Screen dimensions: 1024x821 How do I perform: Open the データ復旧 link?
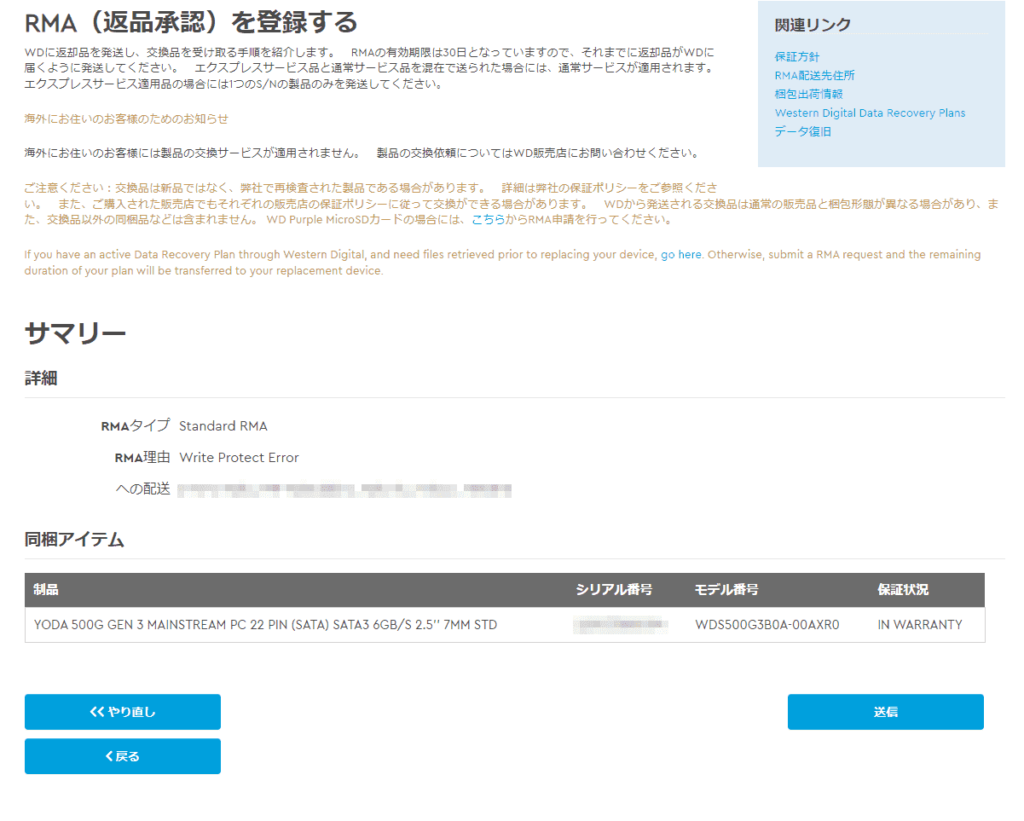pyautogui.click(x=803, y=131)
